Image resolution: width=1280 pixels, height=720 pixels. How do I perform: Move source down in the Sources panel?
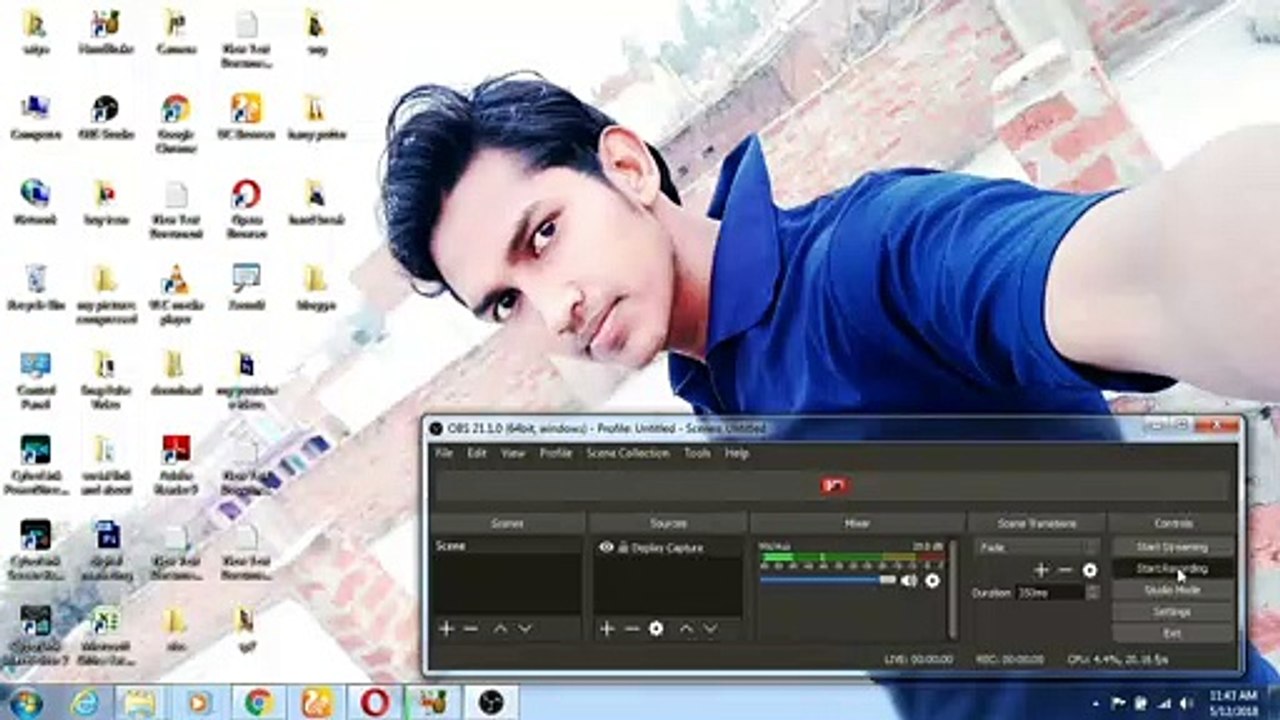tap(710, 628)
